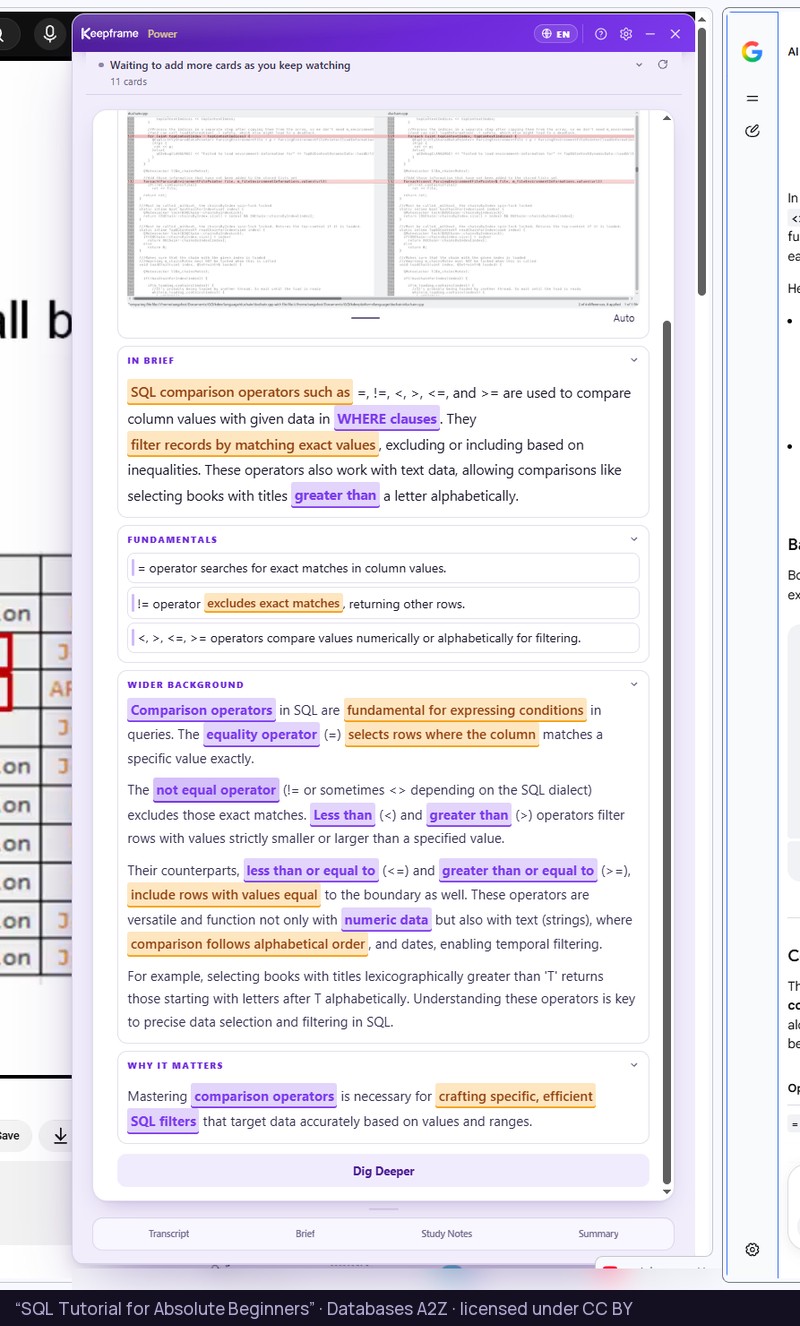The width and height of the screenshot is (800, 1326).
Task: Click the Auto label under the thumbnail
Action: [624, 318]
